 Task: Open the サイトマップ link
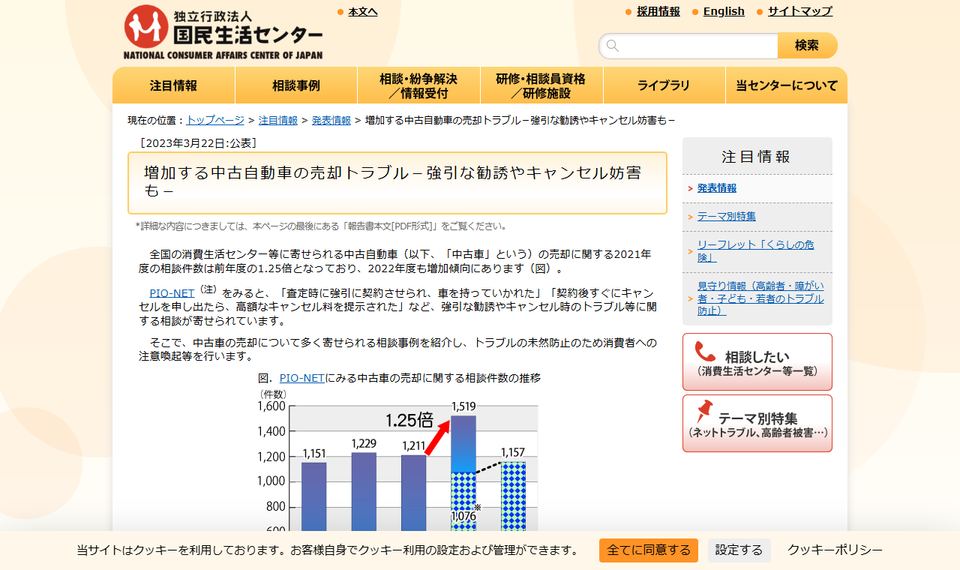pos(800,11)
